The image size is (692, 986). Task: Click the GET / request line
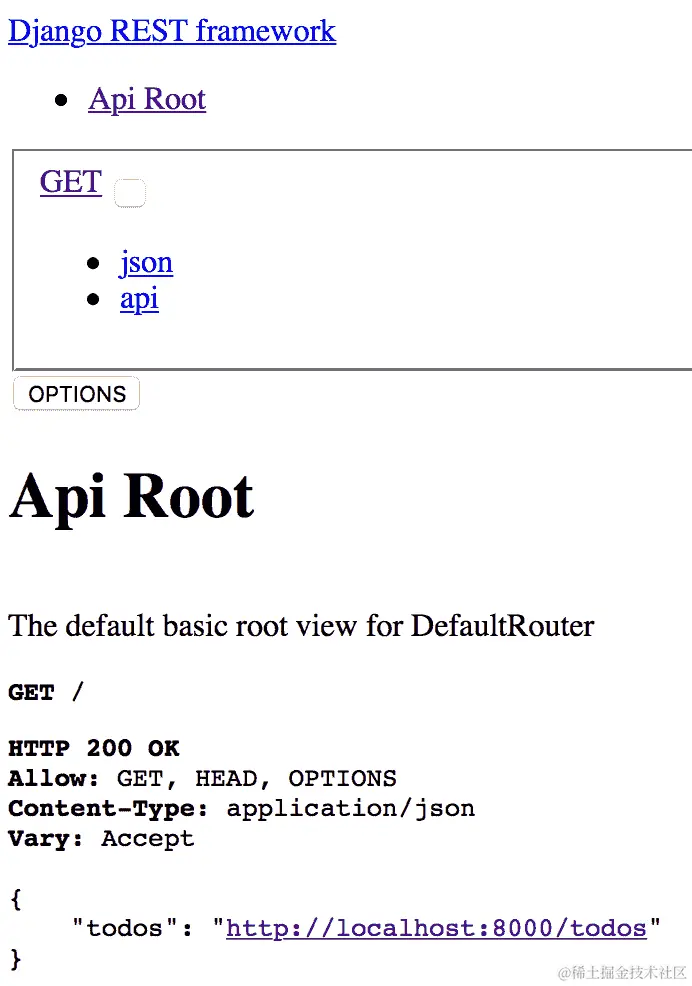(45, 692)
